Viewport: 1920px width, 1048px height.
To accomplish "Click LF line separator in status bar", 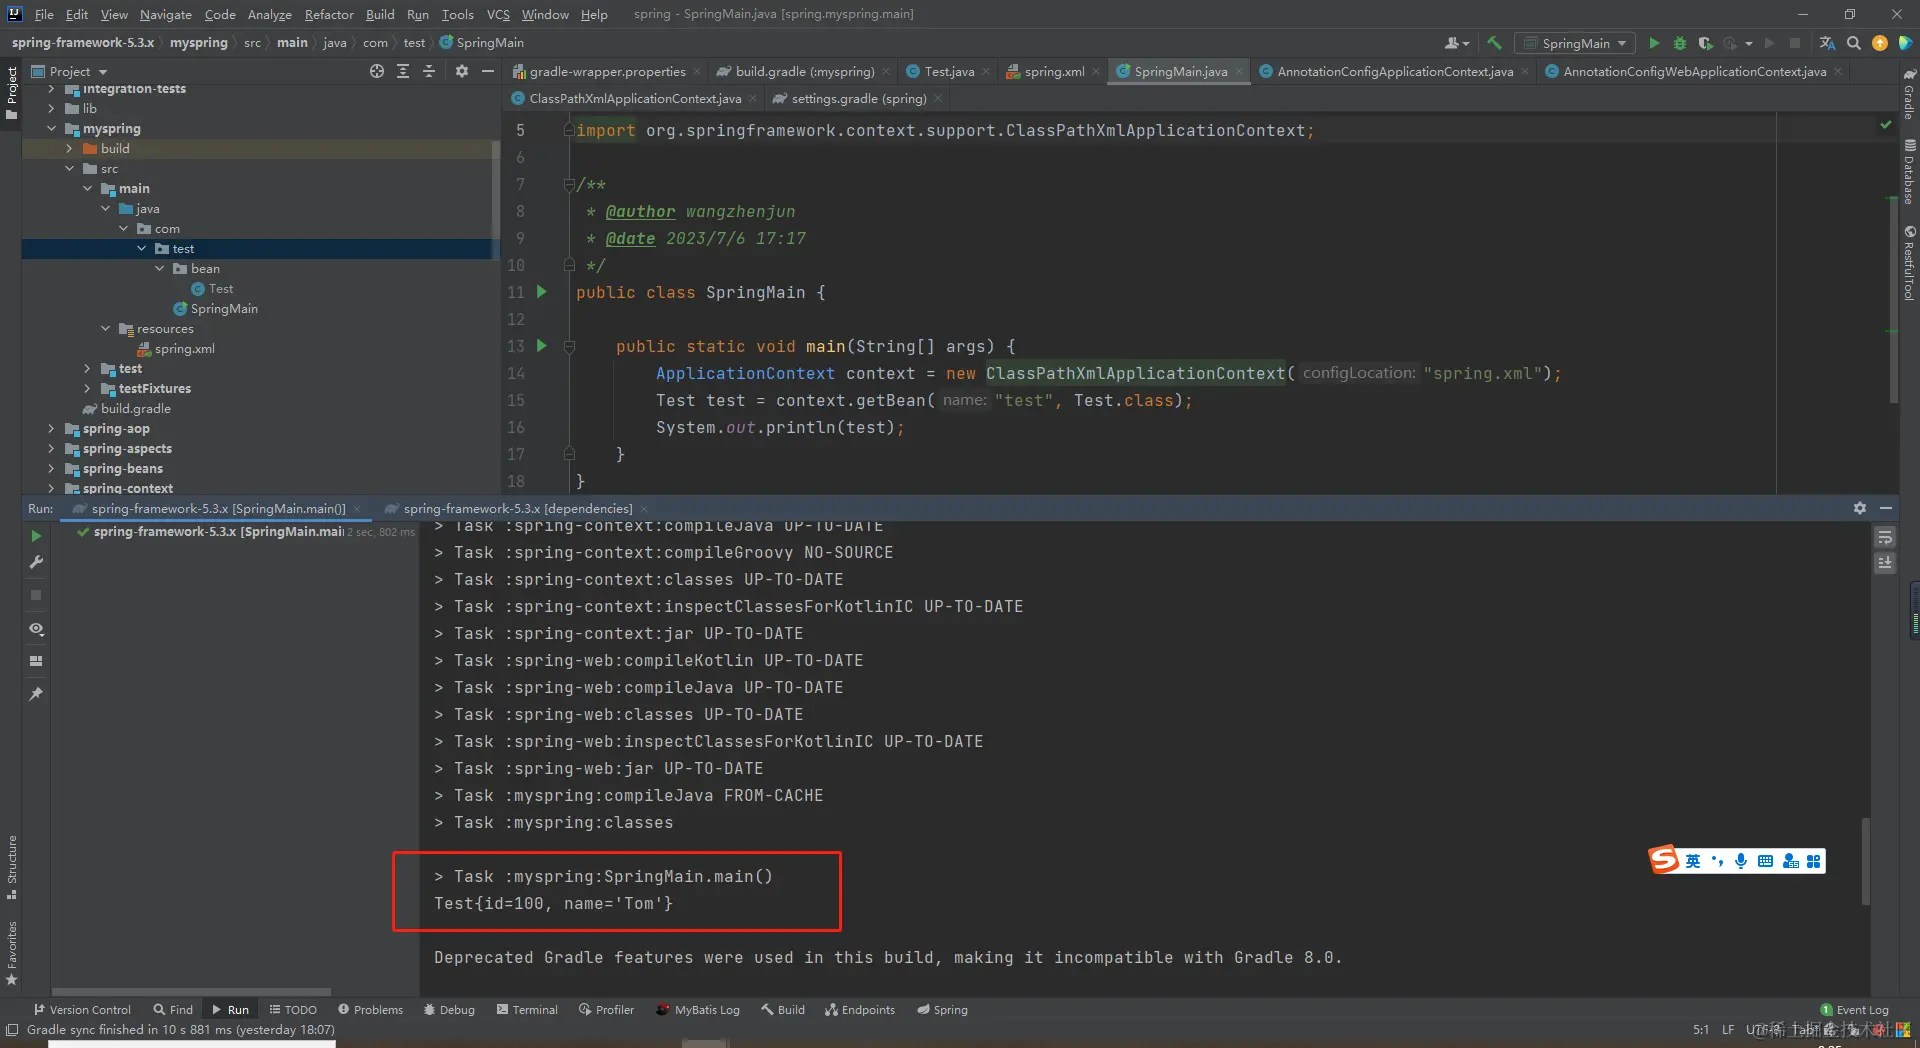I will [1727, 1030].
